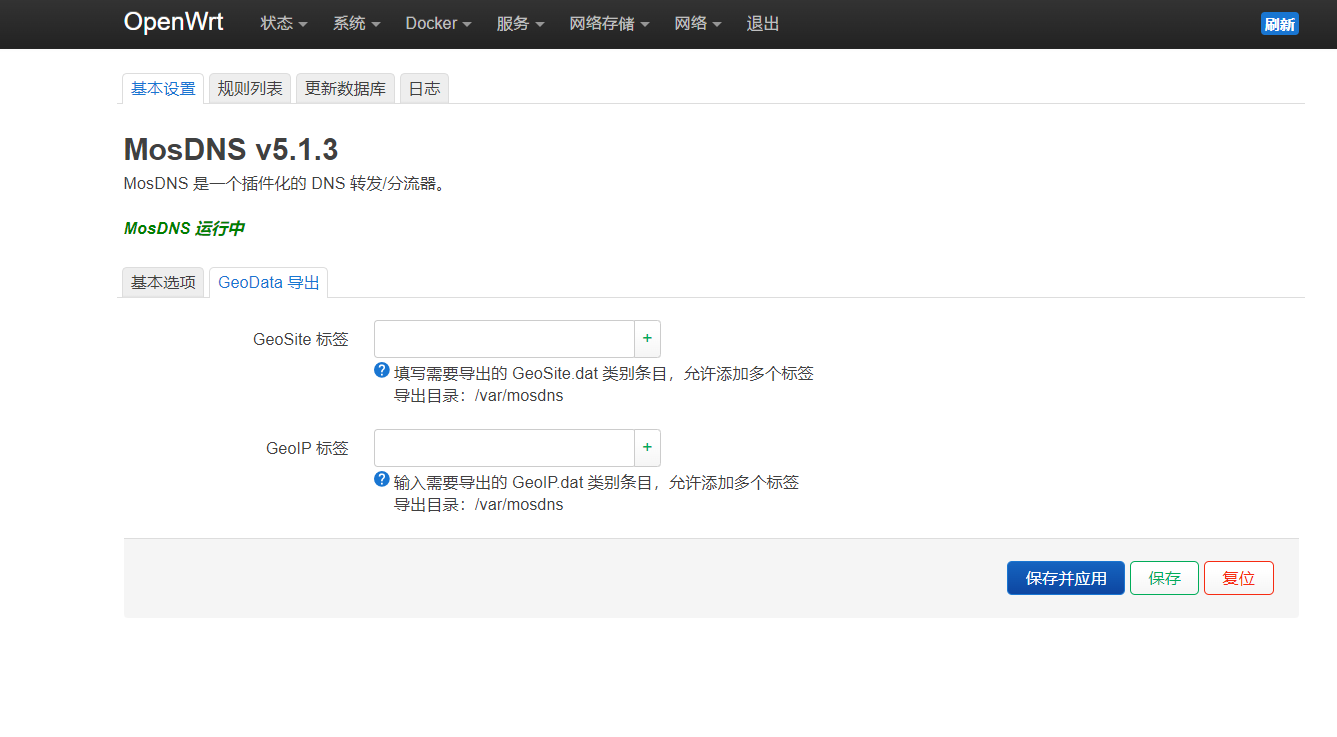Open the Docker dropdown menu
1337x737 pixels.
438,24
